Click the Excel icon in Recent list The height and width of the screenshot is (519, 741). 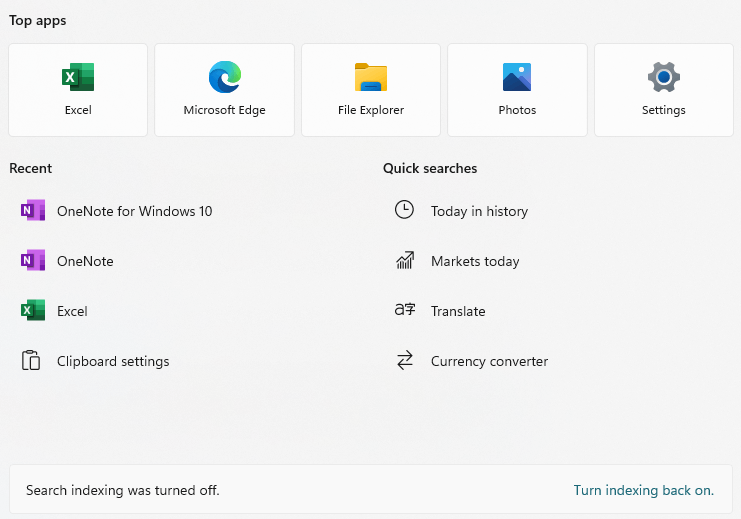[33, 311]
